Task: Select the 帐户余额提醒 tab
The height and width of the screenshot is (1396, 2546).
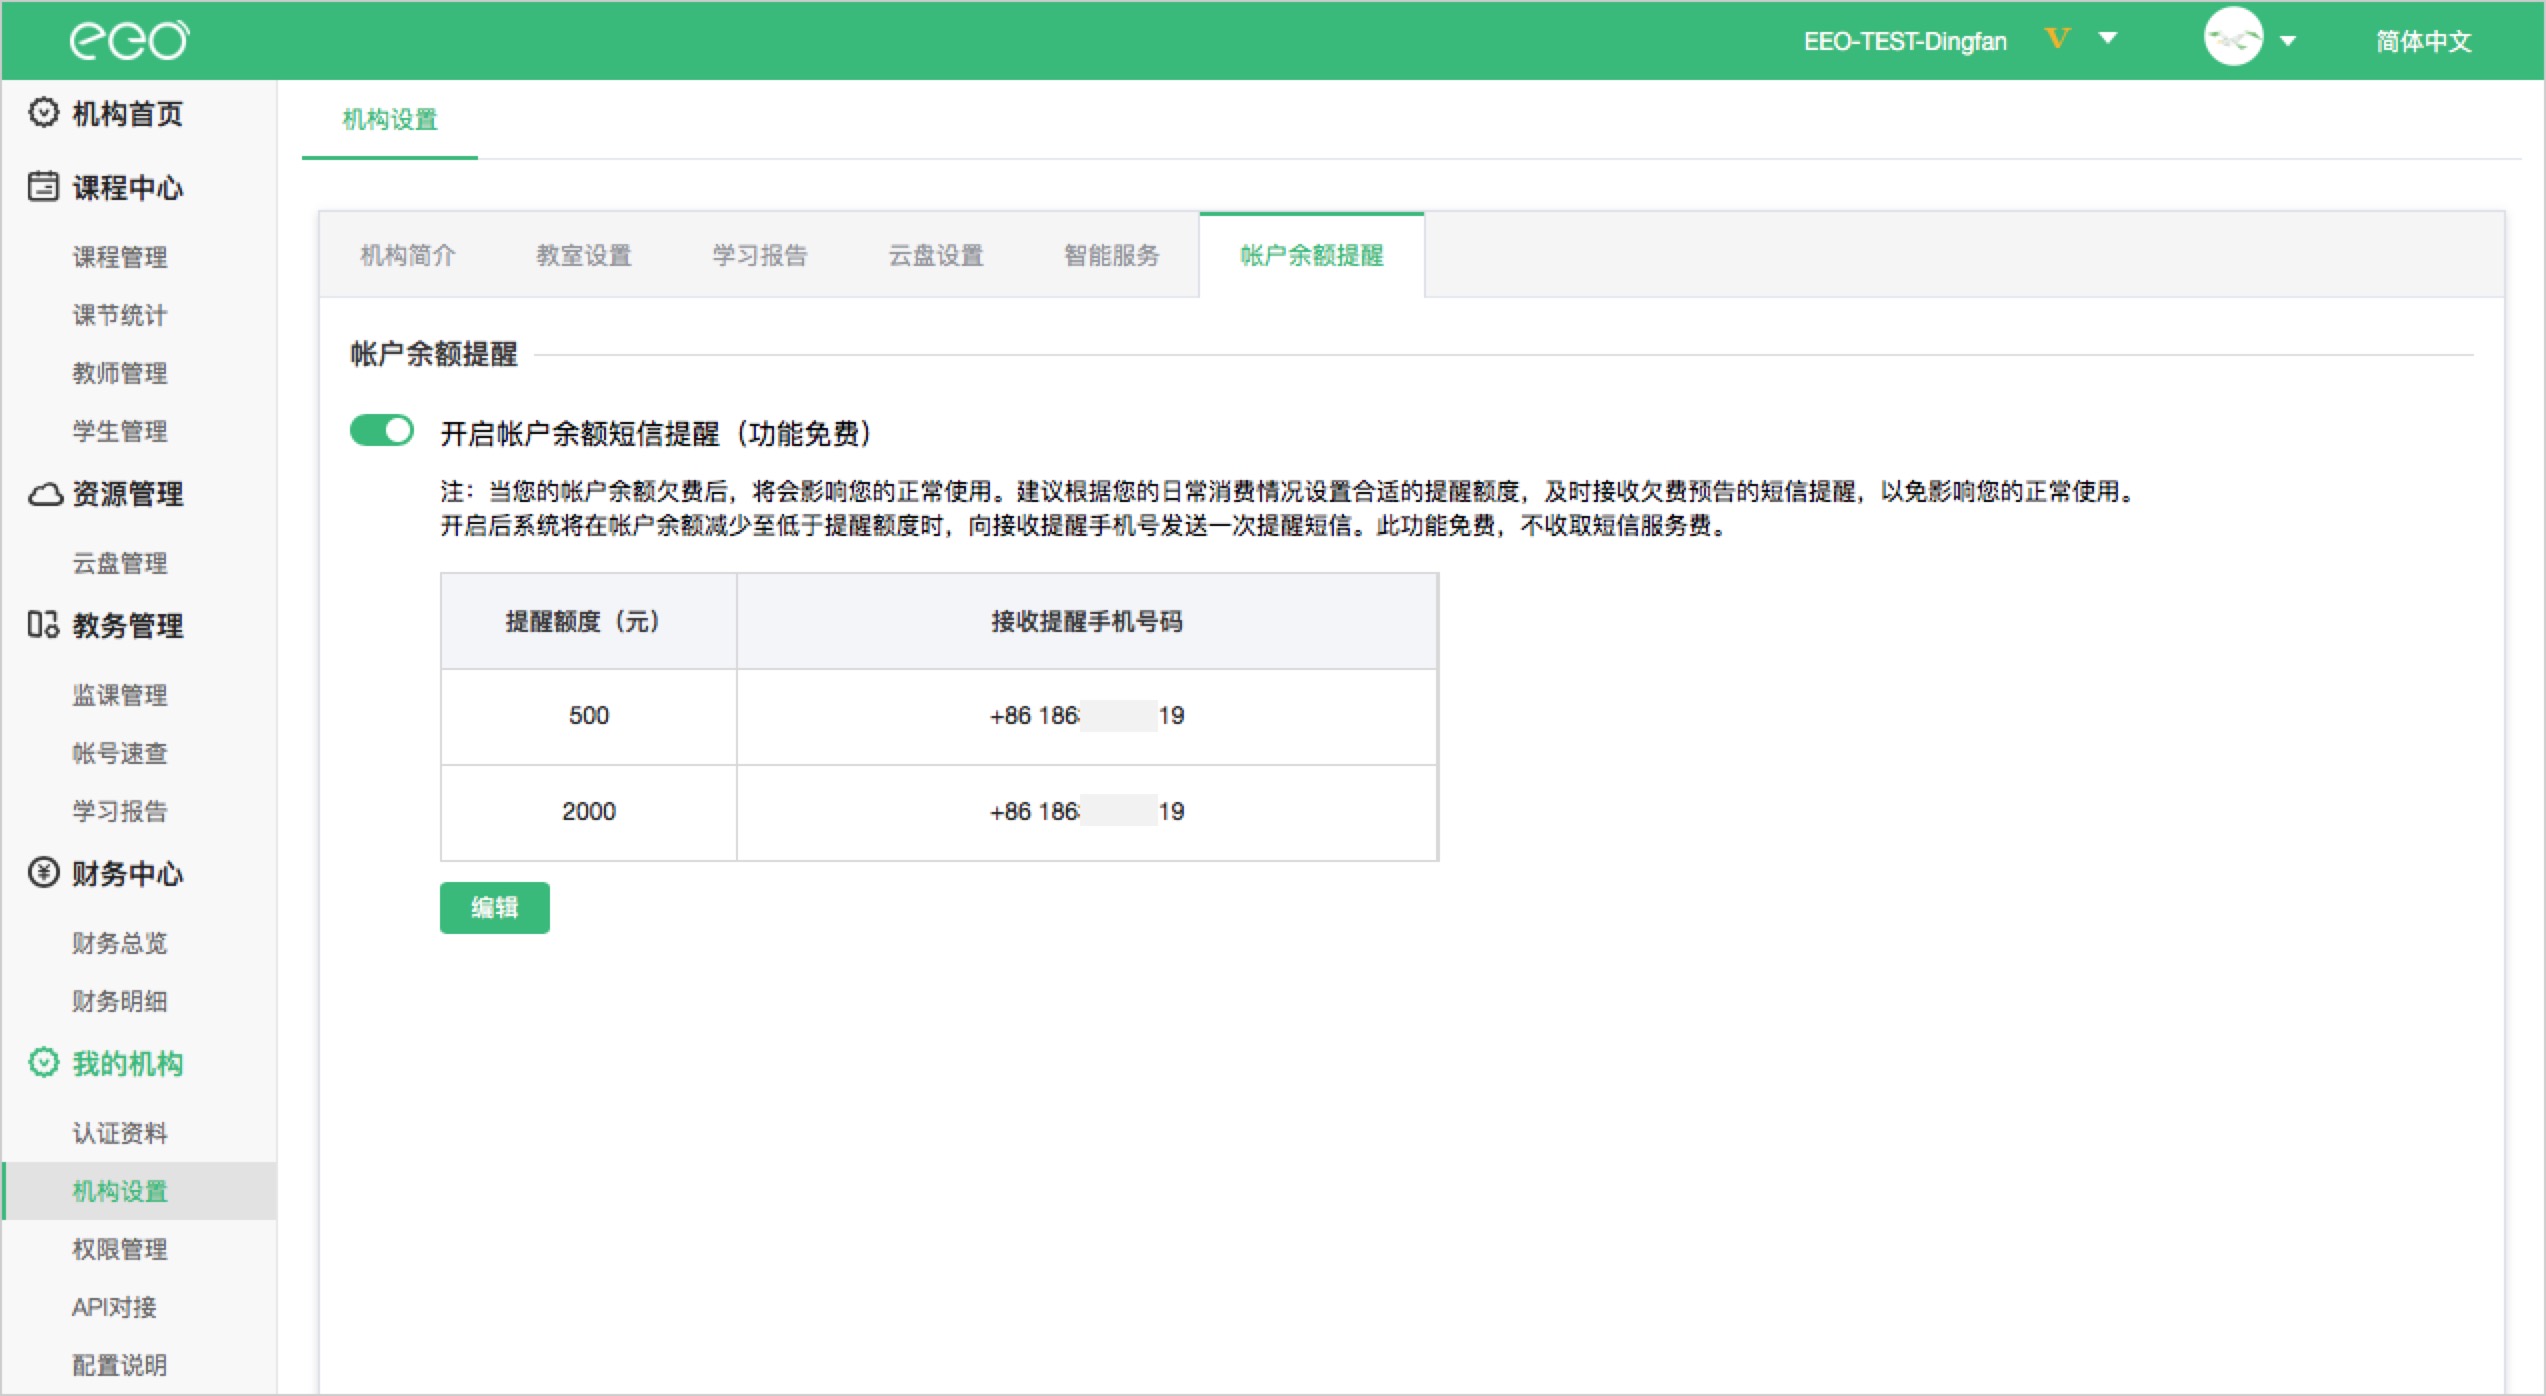Action: click(1312, 255)
